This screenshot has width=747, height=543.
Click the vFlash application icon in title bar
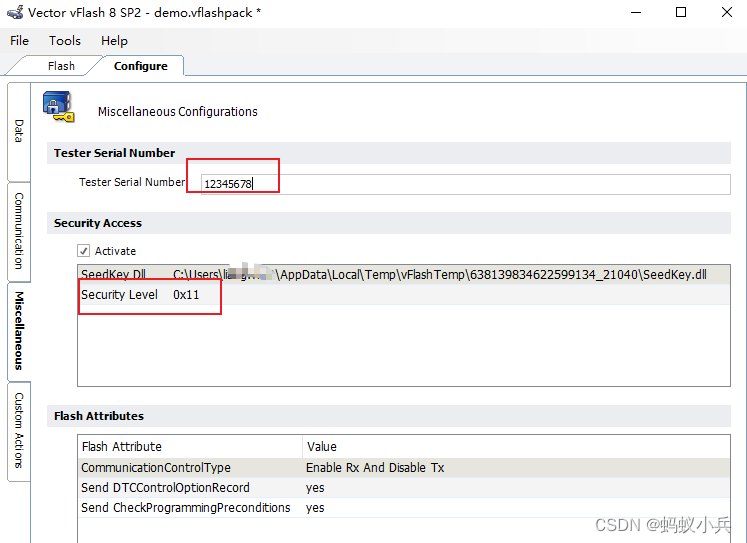(15, 12)
